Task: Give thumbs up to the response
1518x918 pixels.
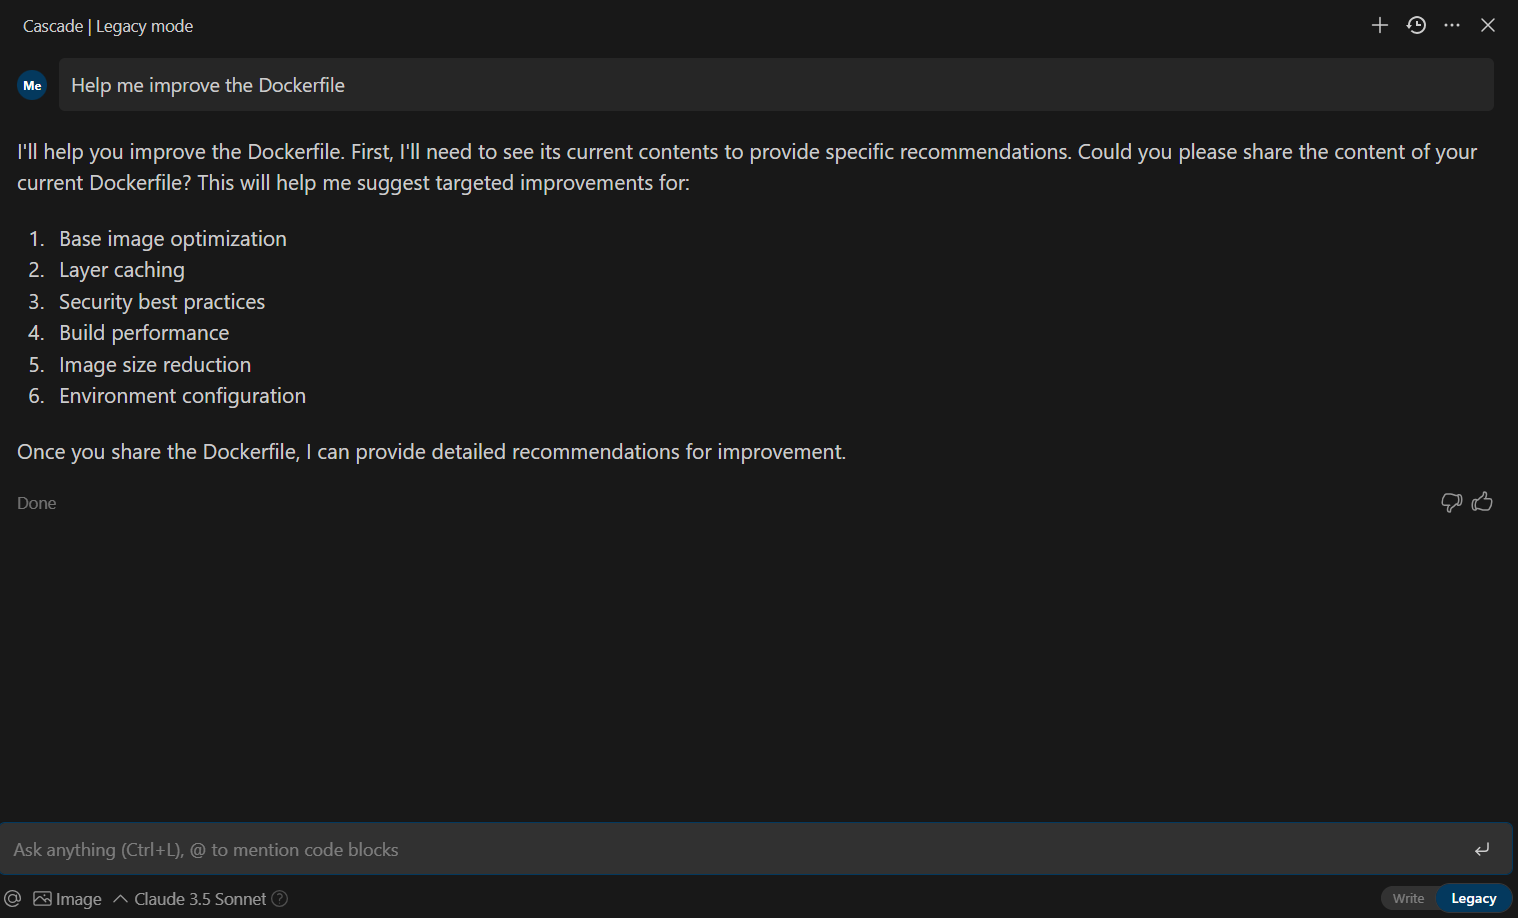Action: click(1482, 502)
